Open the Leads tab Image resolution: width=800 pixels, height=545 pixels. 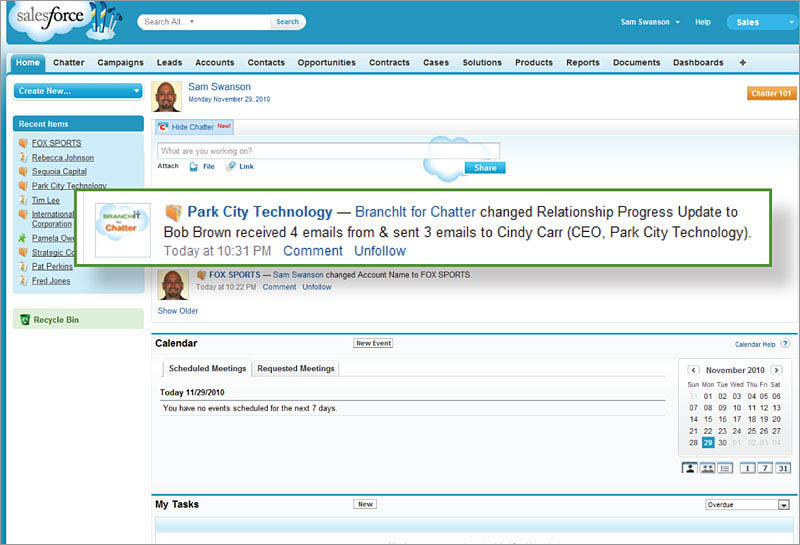[x=169, y=63]
